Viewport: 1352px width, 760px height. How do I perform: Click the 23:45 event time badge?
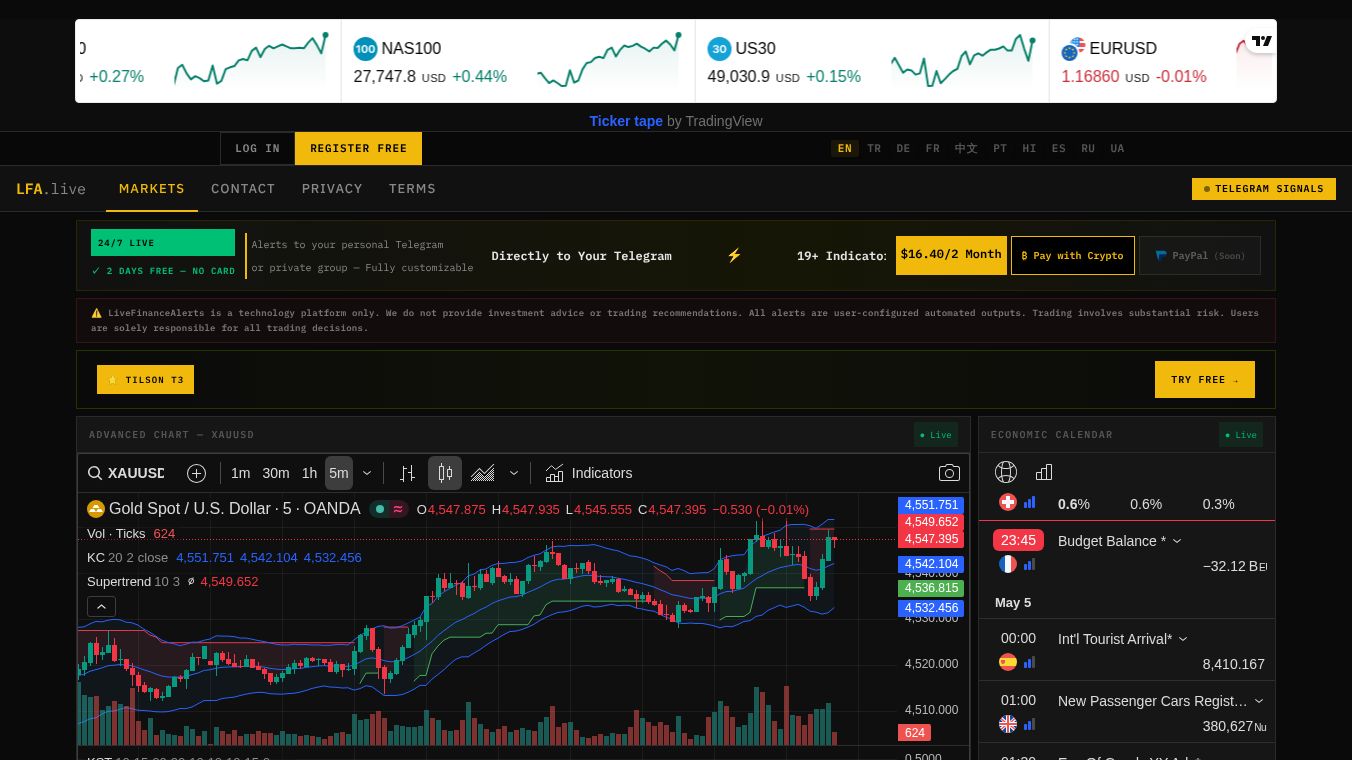[1018, 540]
